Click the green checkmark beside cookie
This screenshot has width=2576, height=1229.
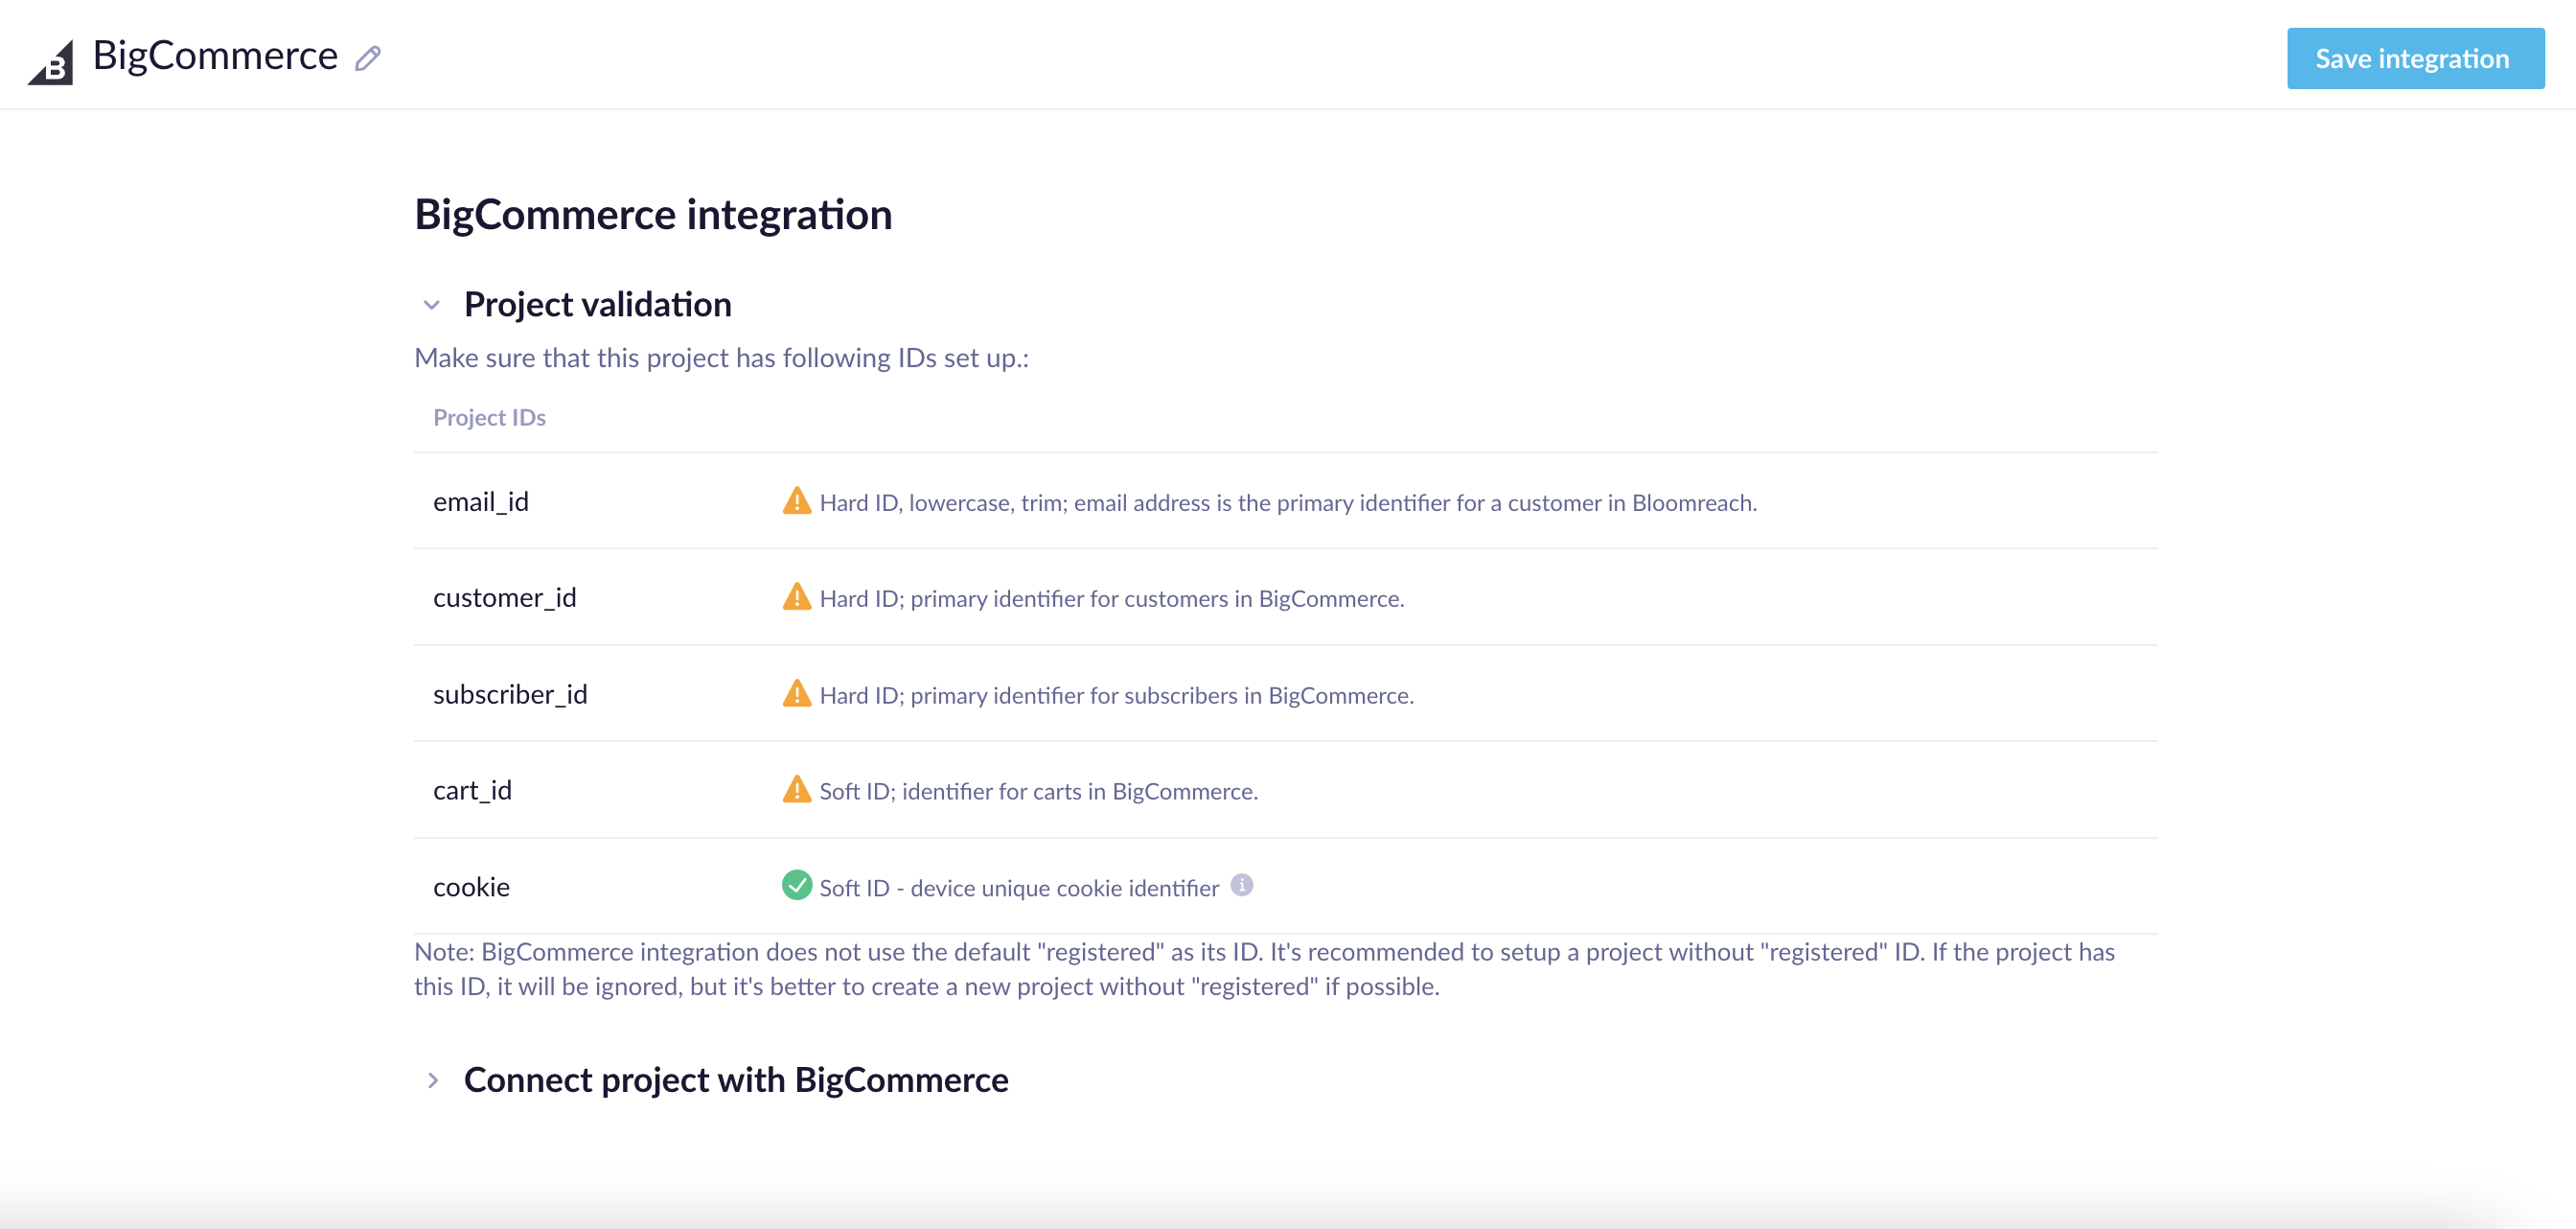click(x=796, y=886)
